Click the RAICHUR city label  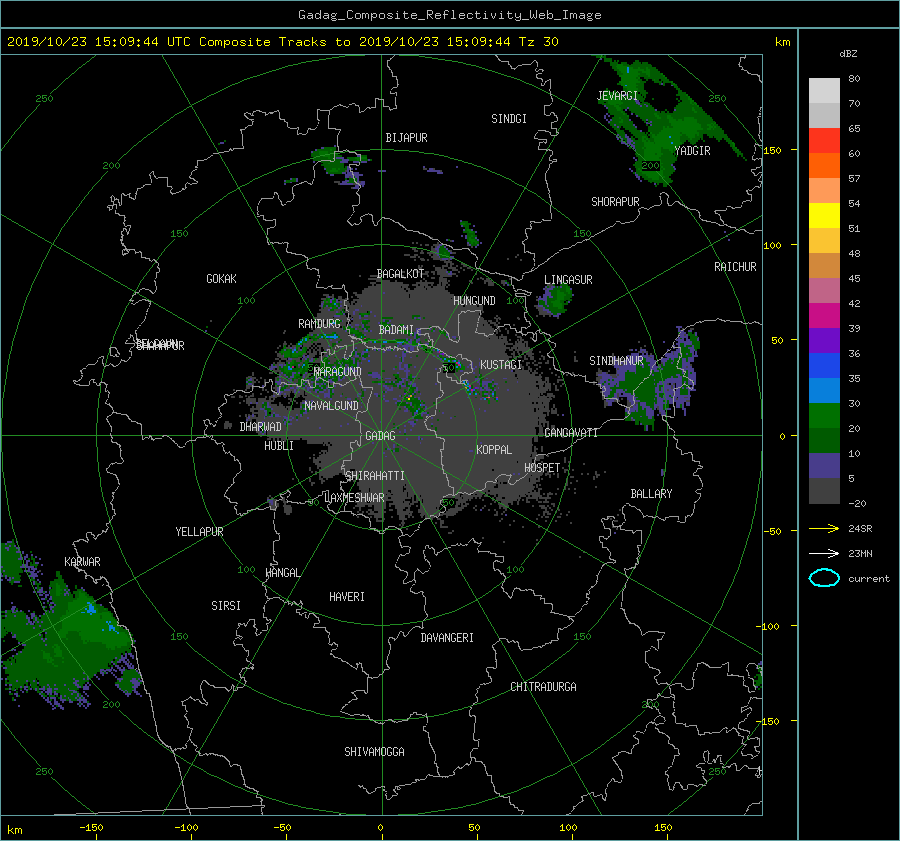click(735, 267)
